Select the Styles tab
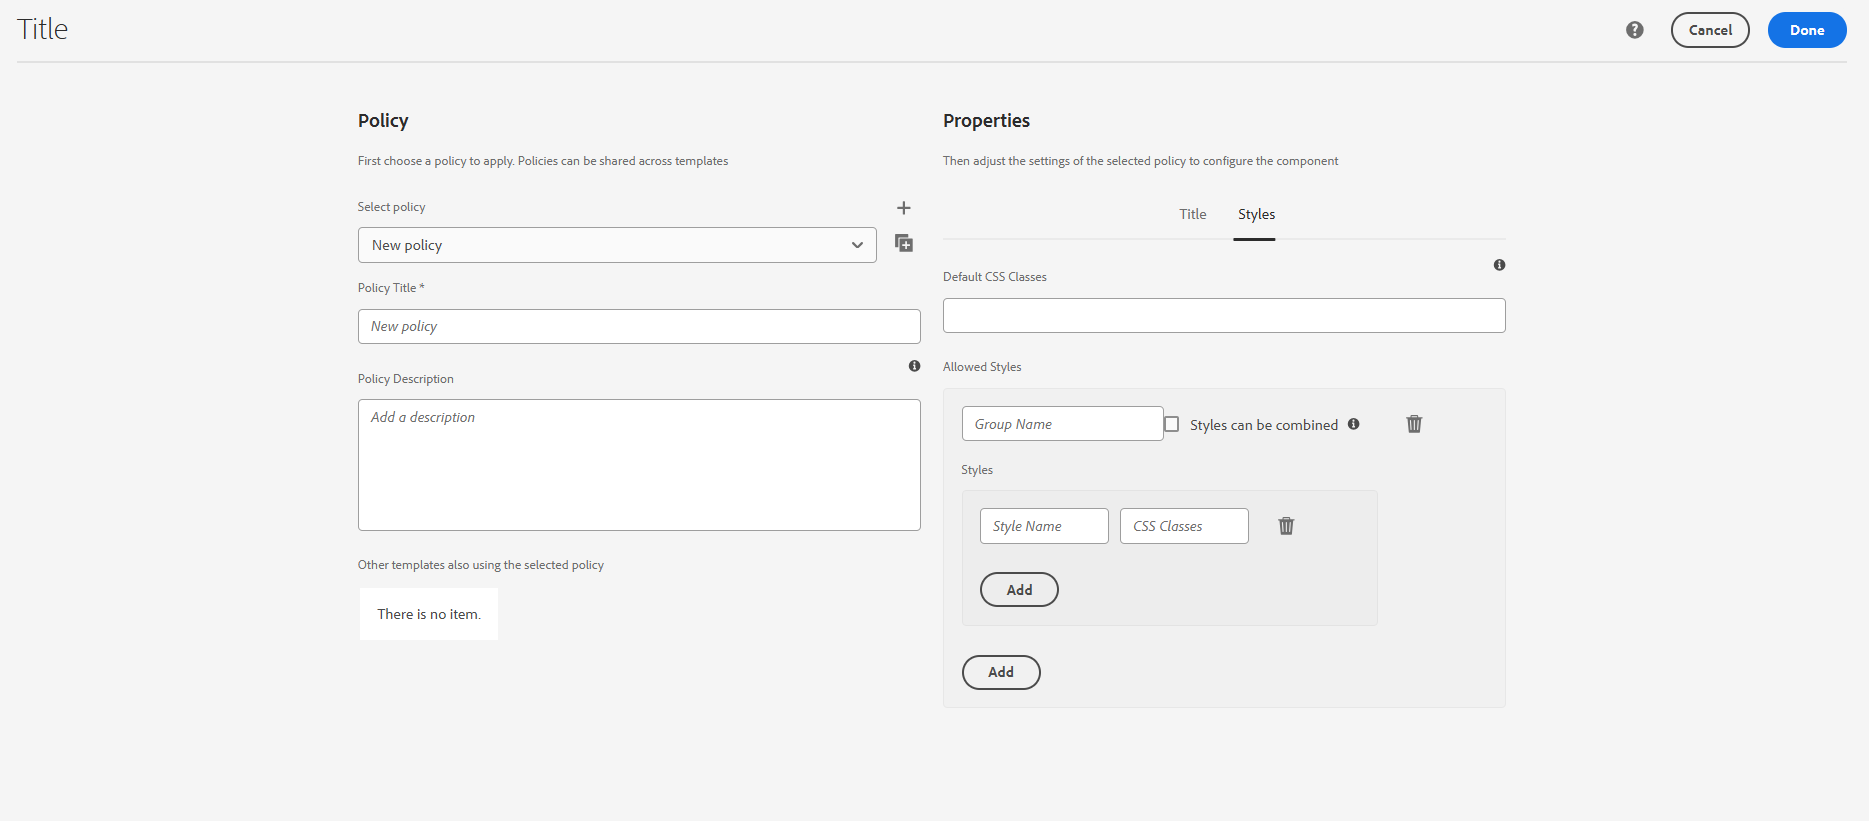The height and width of the screenshot is (821, 1869). point(1256,214)
